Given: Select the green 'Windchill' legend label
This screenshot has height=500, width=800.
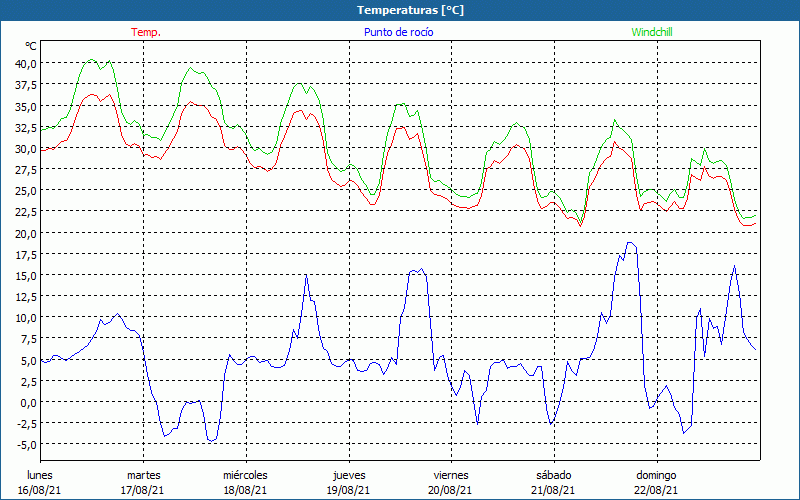Looking at the screenshot, I should click(x=652, y=32).
